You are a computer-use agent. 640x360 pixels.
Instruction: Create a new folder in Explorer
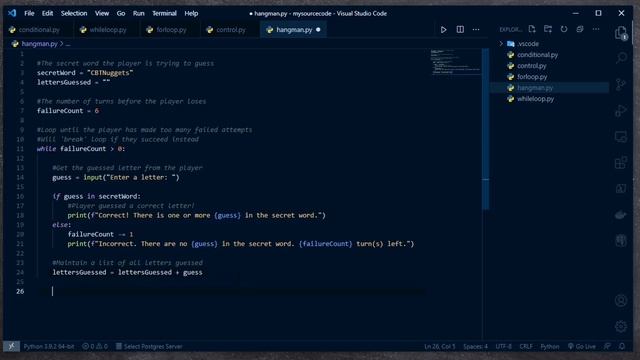click(548, 29)
